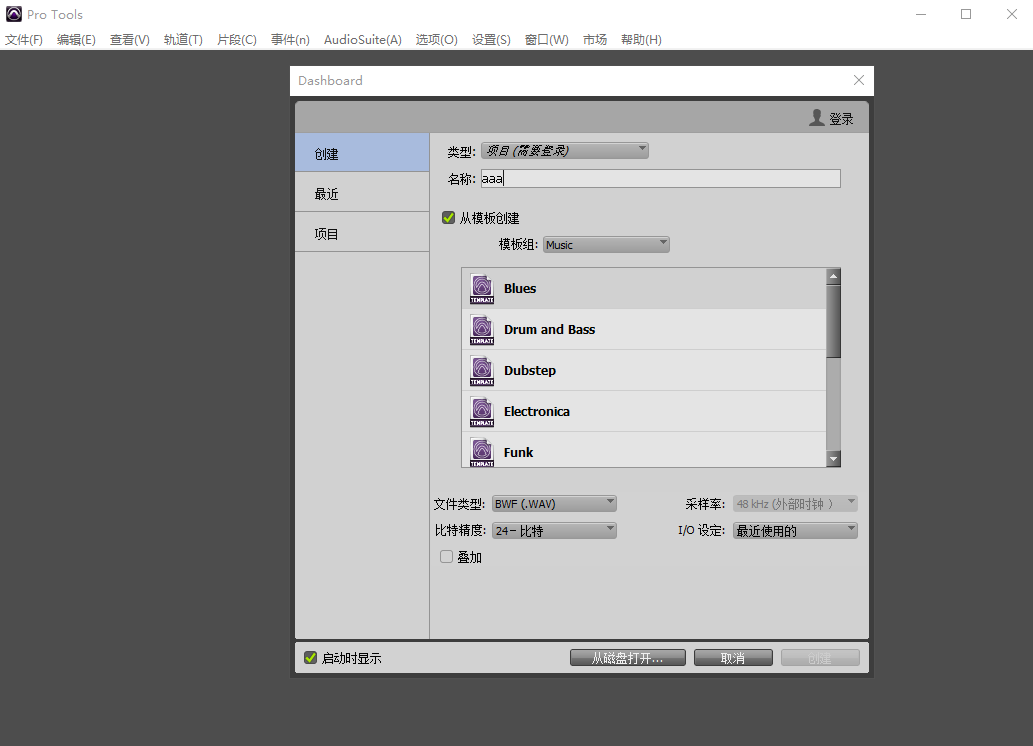This screenshot has width=1033, height=746.
Task: Enable the 叠加 checkbox
Action: coord(447,557)
